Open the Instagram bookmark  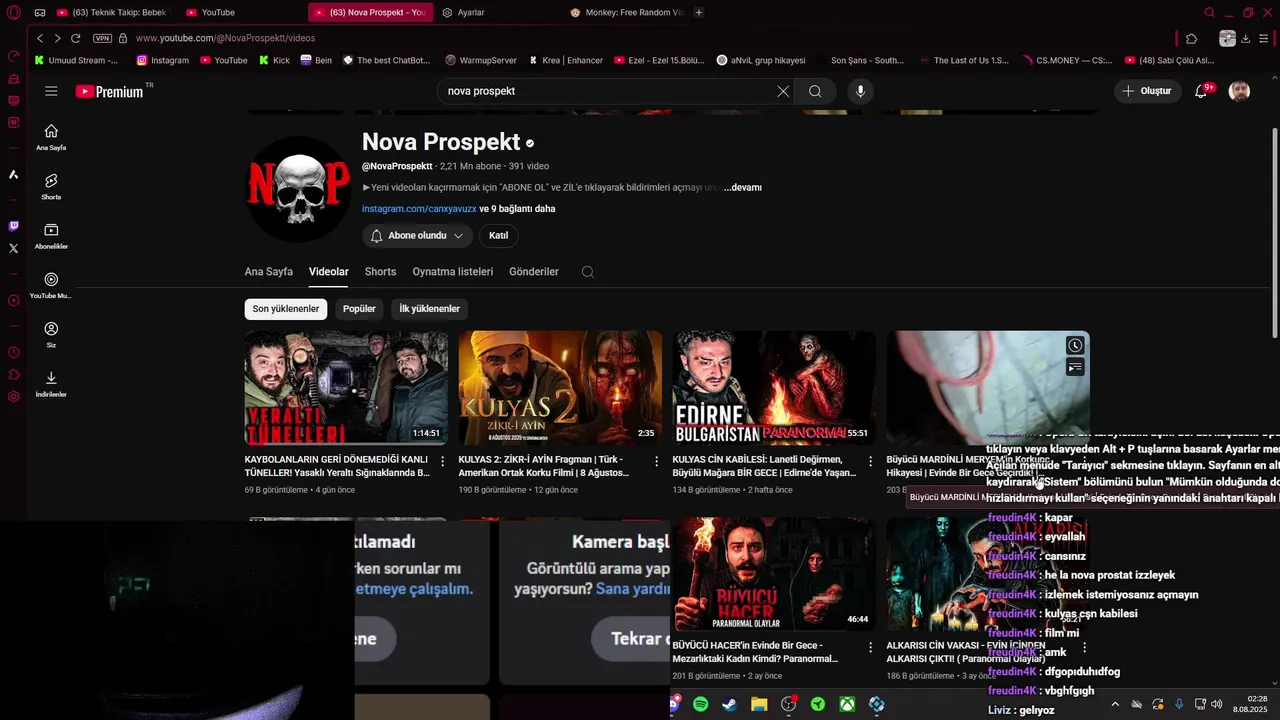[162, 60]
